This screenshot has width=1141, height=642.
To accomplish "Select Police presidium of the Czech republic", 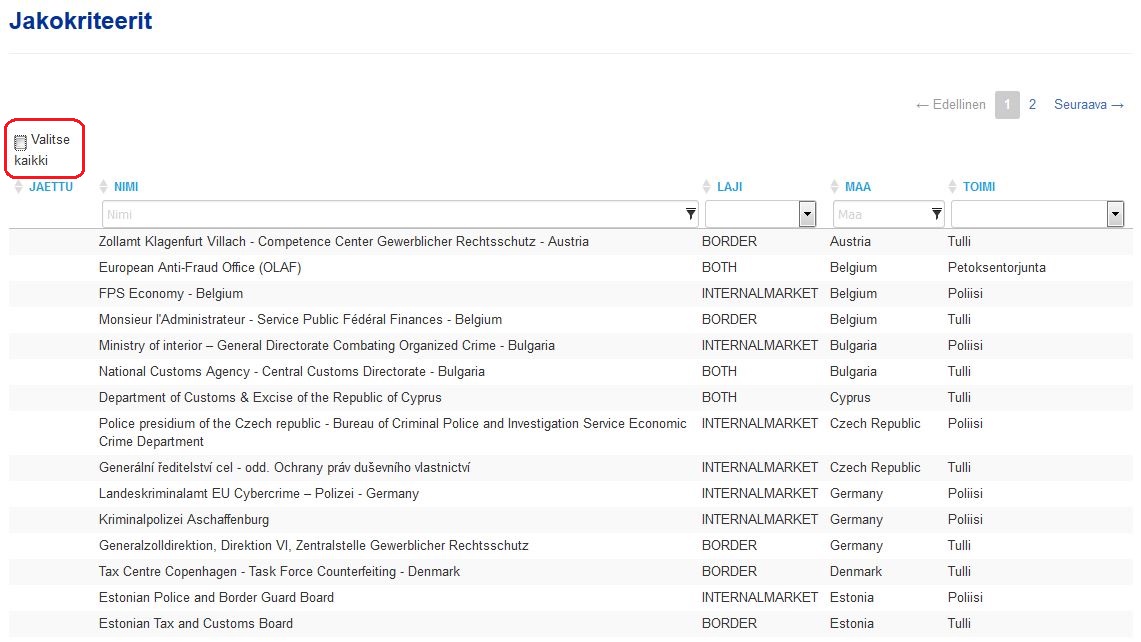I will [x=570, y=432].
